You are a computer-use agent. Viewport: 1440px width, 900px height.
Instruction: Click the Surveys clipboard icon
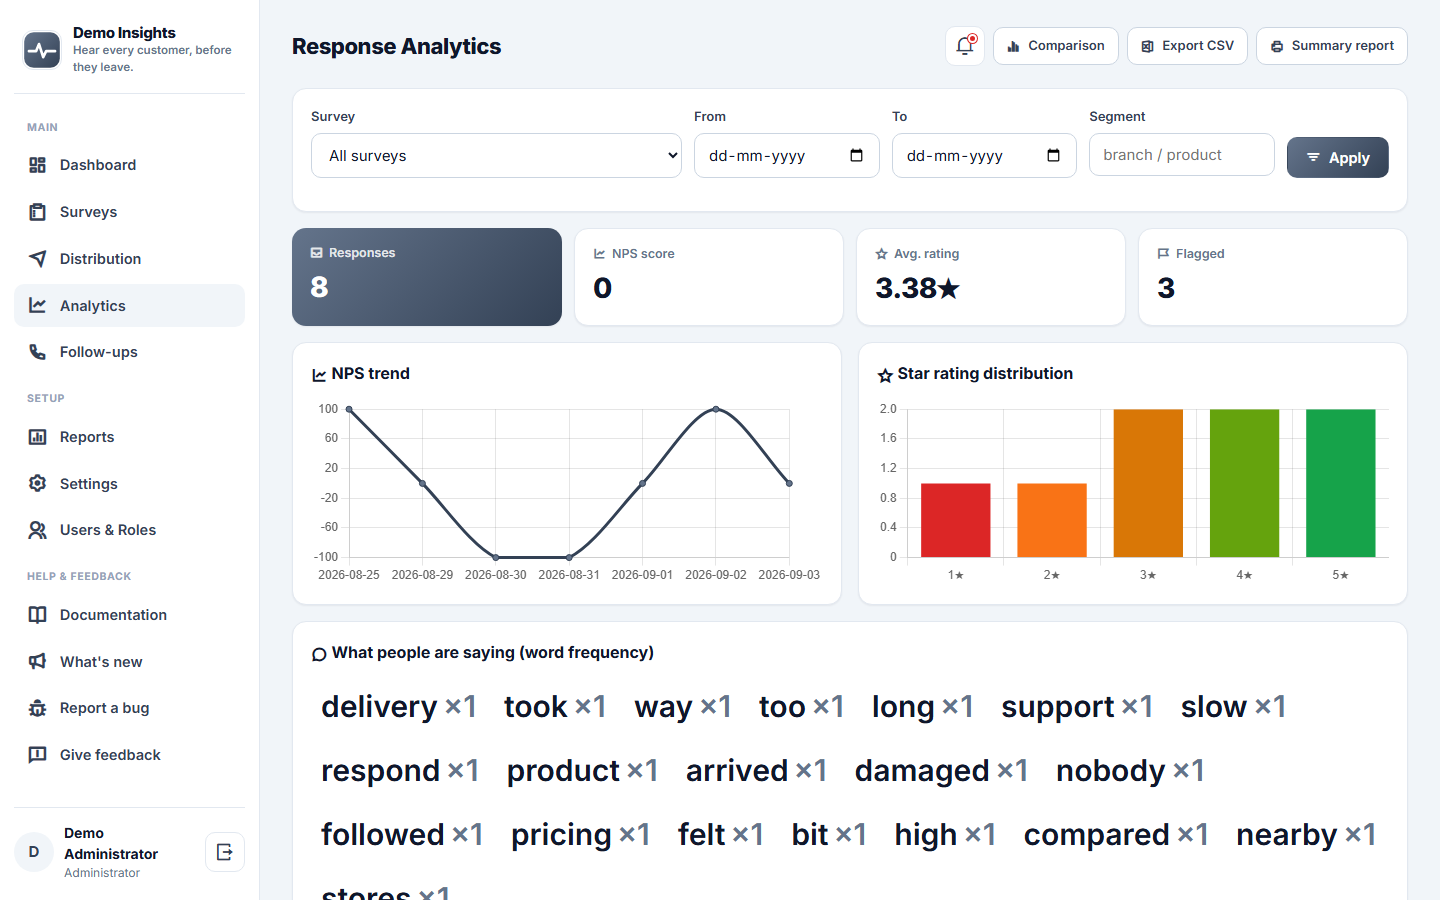37,212
